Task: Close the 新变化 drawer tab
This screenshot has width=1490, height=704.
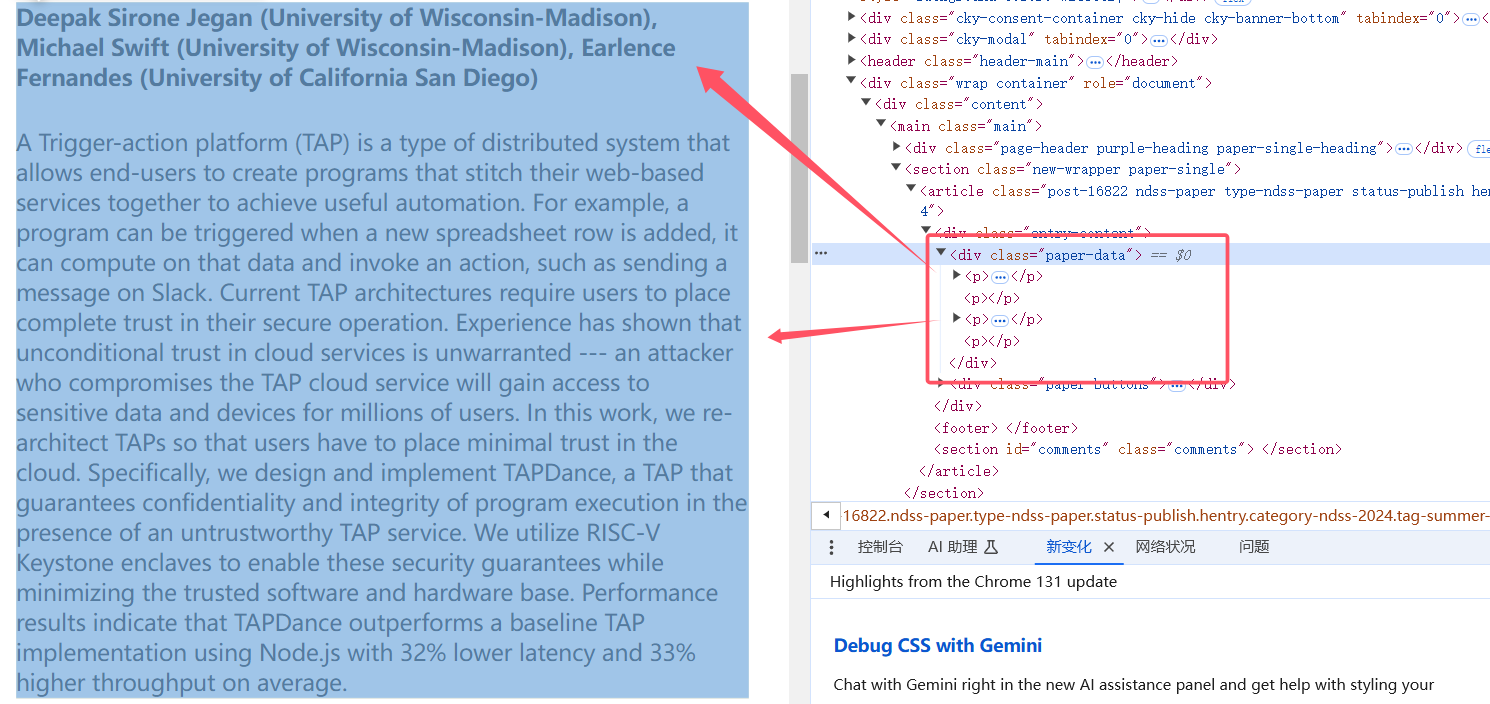Action: click(1108, 547)
